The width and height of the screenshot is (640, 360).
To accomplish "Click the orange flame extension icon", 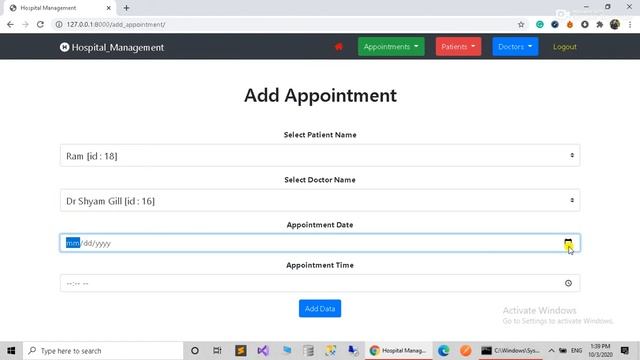I will [x=570, y=24].
